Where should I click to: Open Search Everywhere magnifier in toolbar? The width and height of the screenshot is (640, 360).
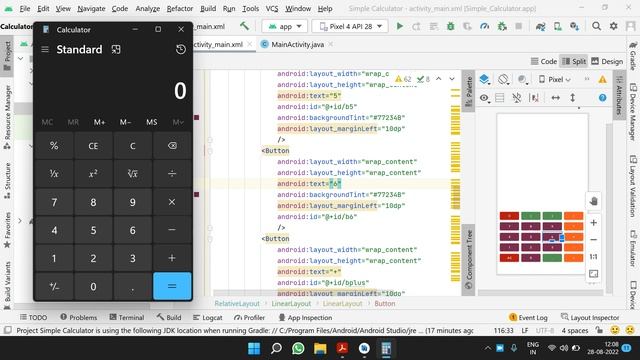[x=596, y=26]
